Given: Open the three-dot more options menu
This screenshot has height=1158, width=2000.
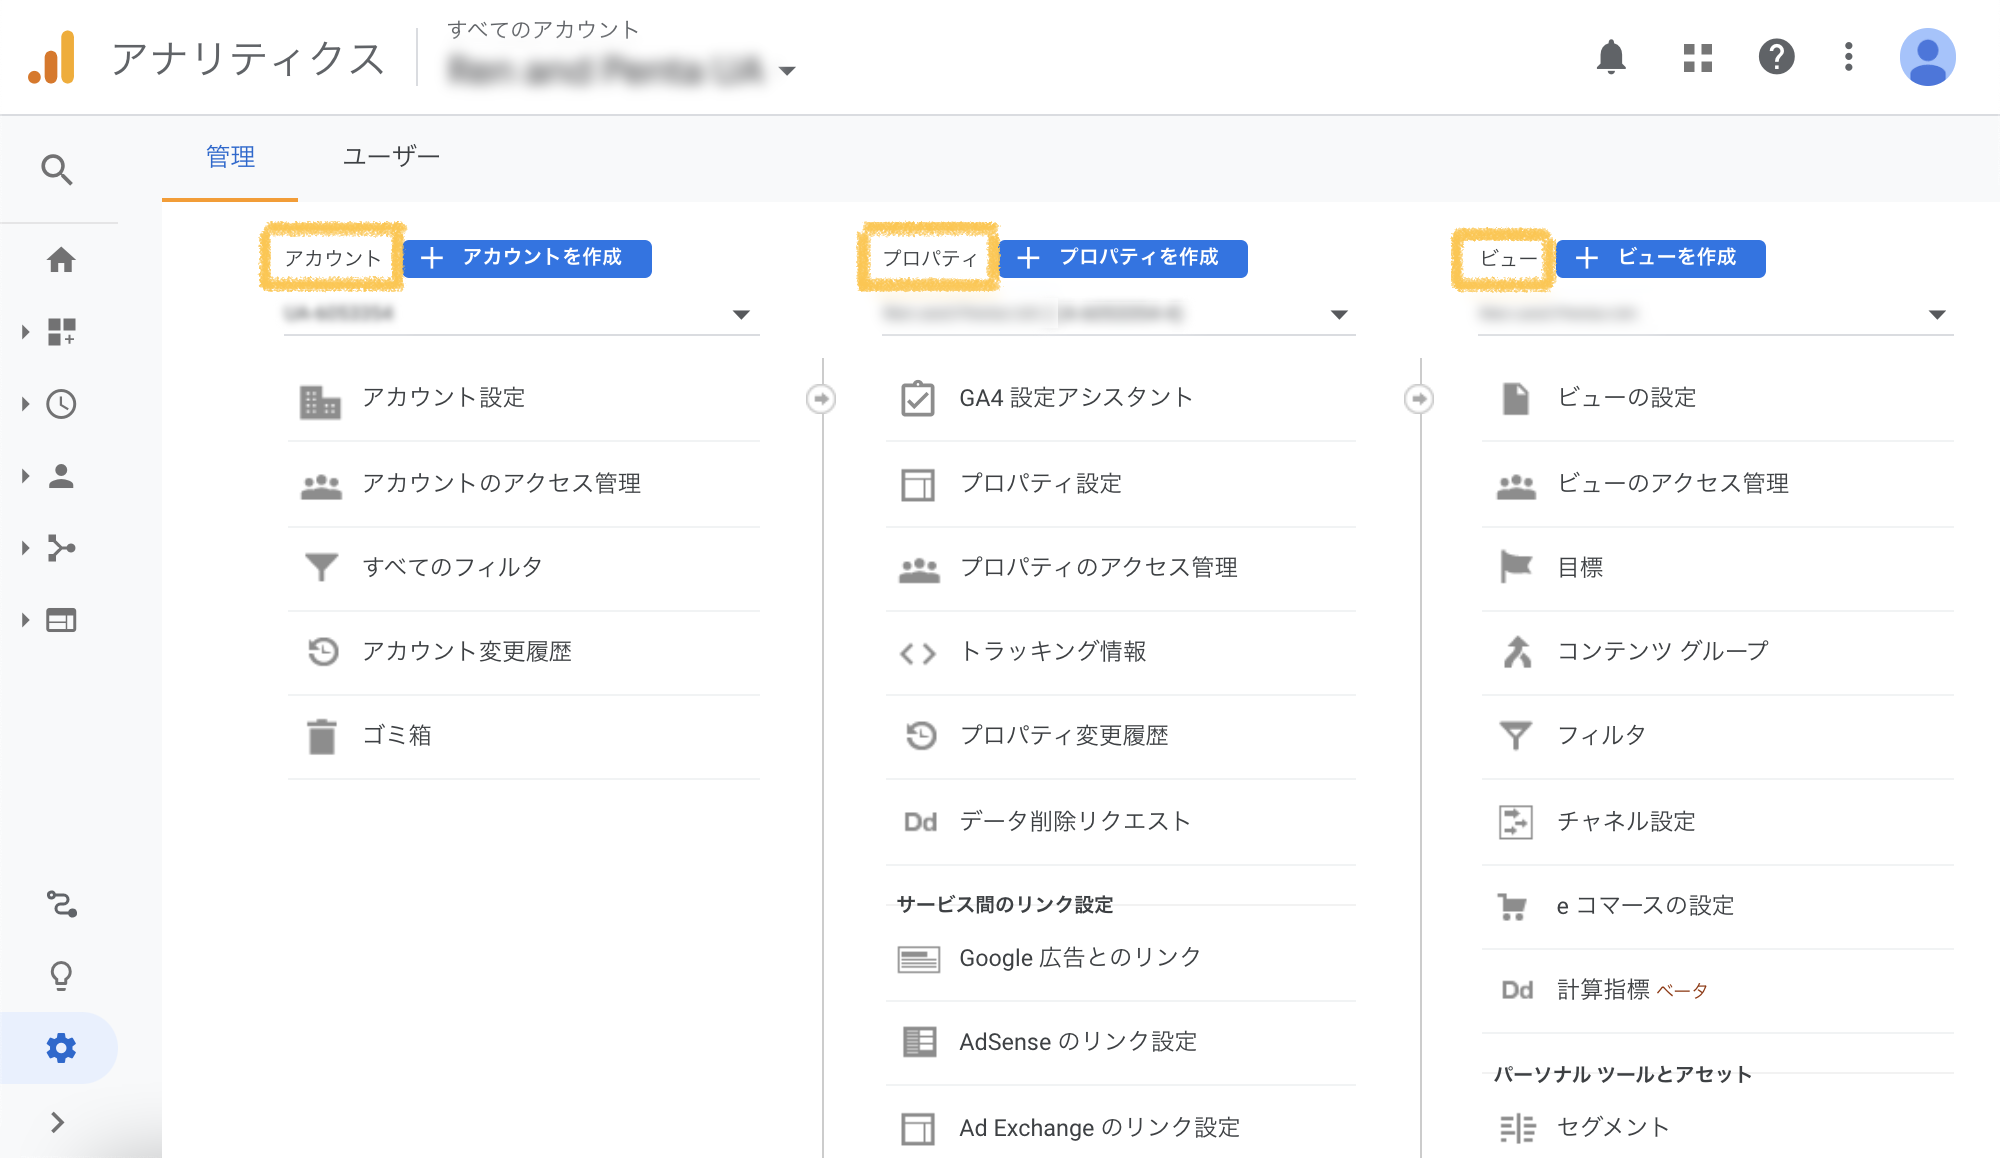Looking at the screenshot, I should click(1848, 57).
